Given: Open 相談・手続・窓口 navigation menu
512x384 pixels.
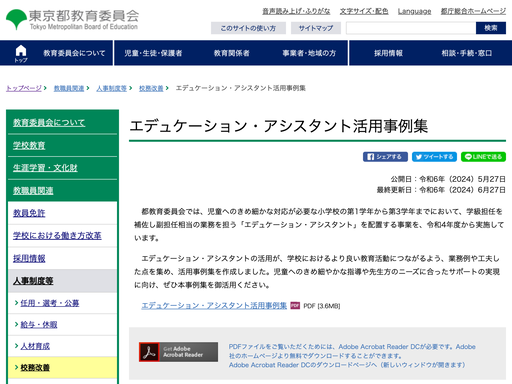Looking at the screenshot, I should (x=467, y=53).
